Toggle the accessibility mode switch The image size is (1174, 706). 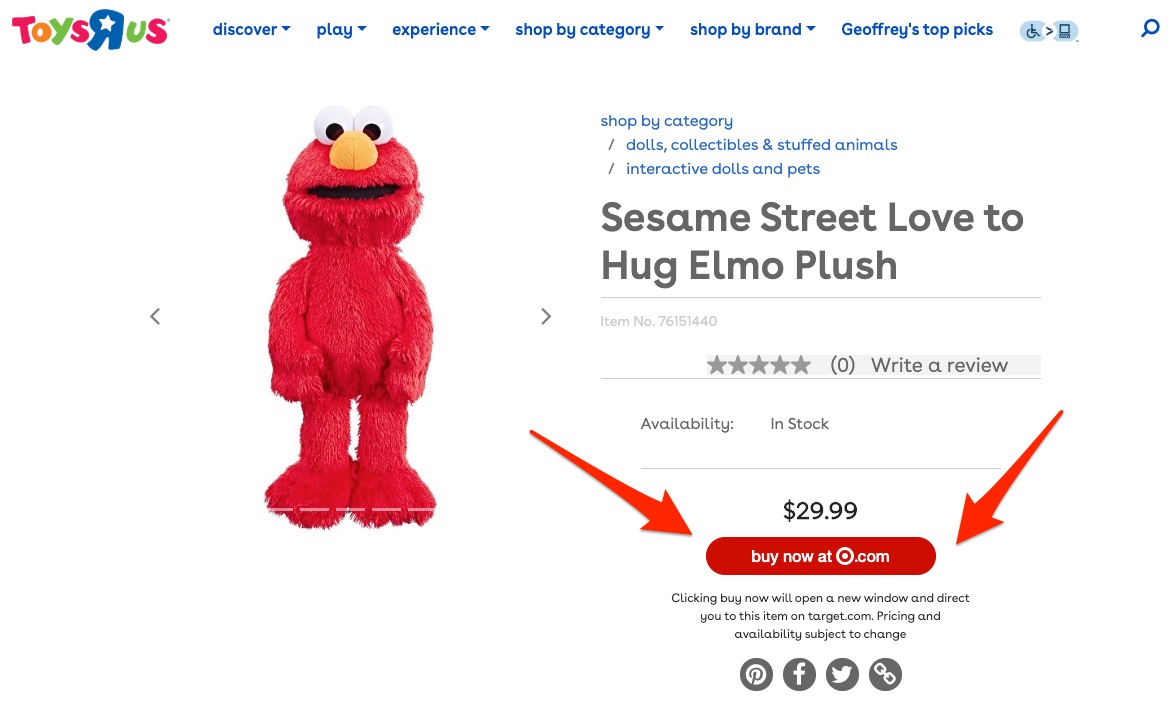[1049, 31]
